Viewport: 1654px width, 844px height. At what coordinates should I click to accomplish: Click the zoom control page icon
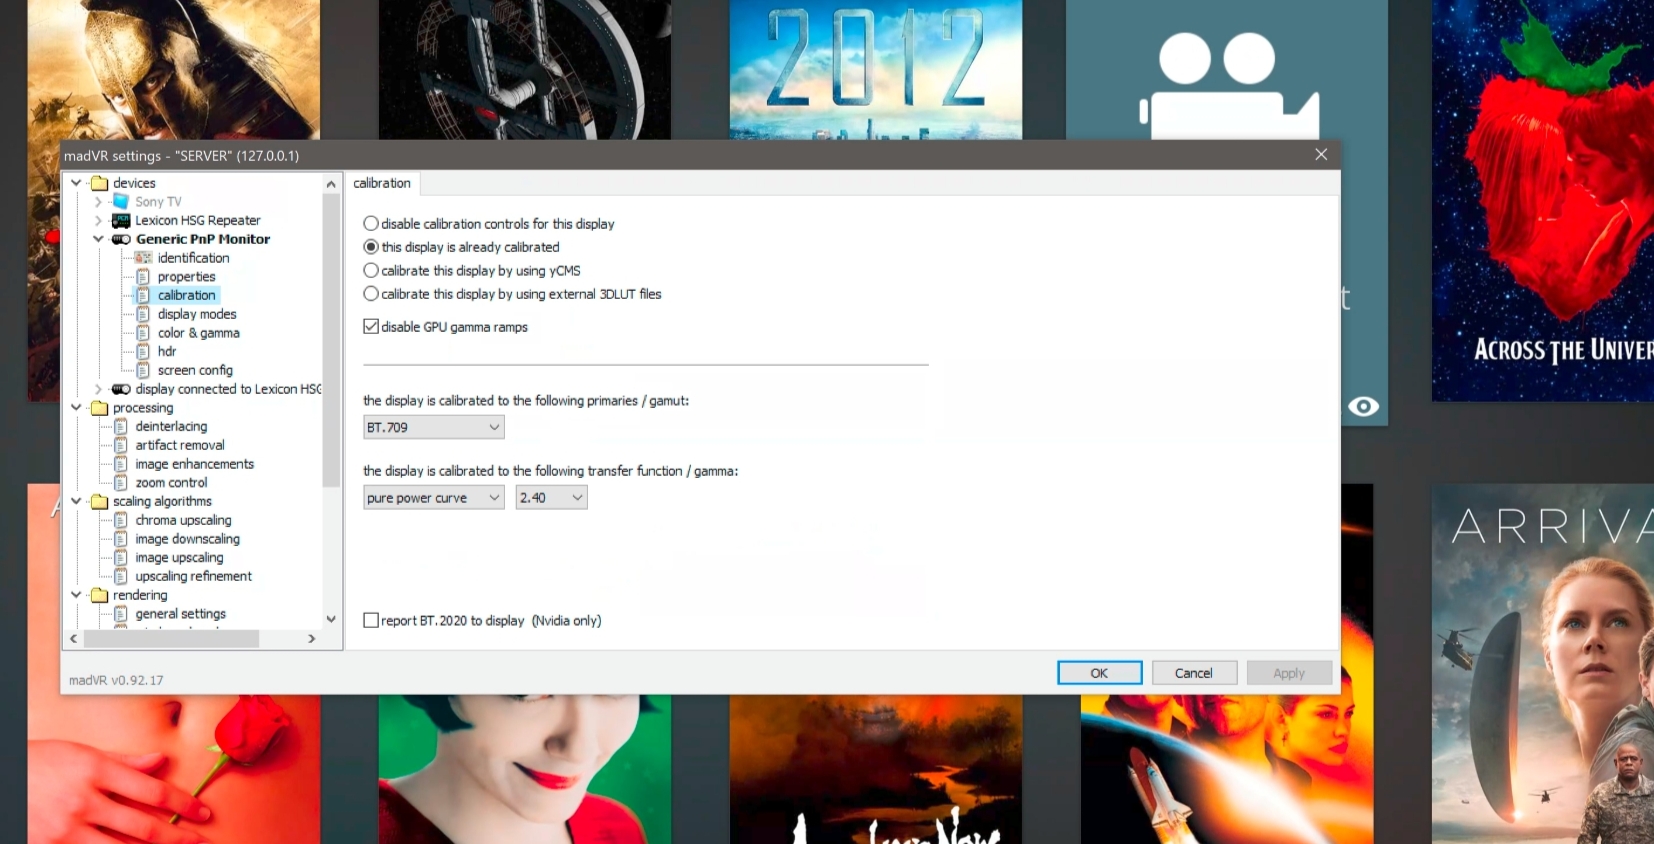[121, 483]
